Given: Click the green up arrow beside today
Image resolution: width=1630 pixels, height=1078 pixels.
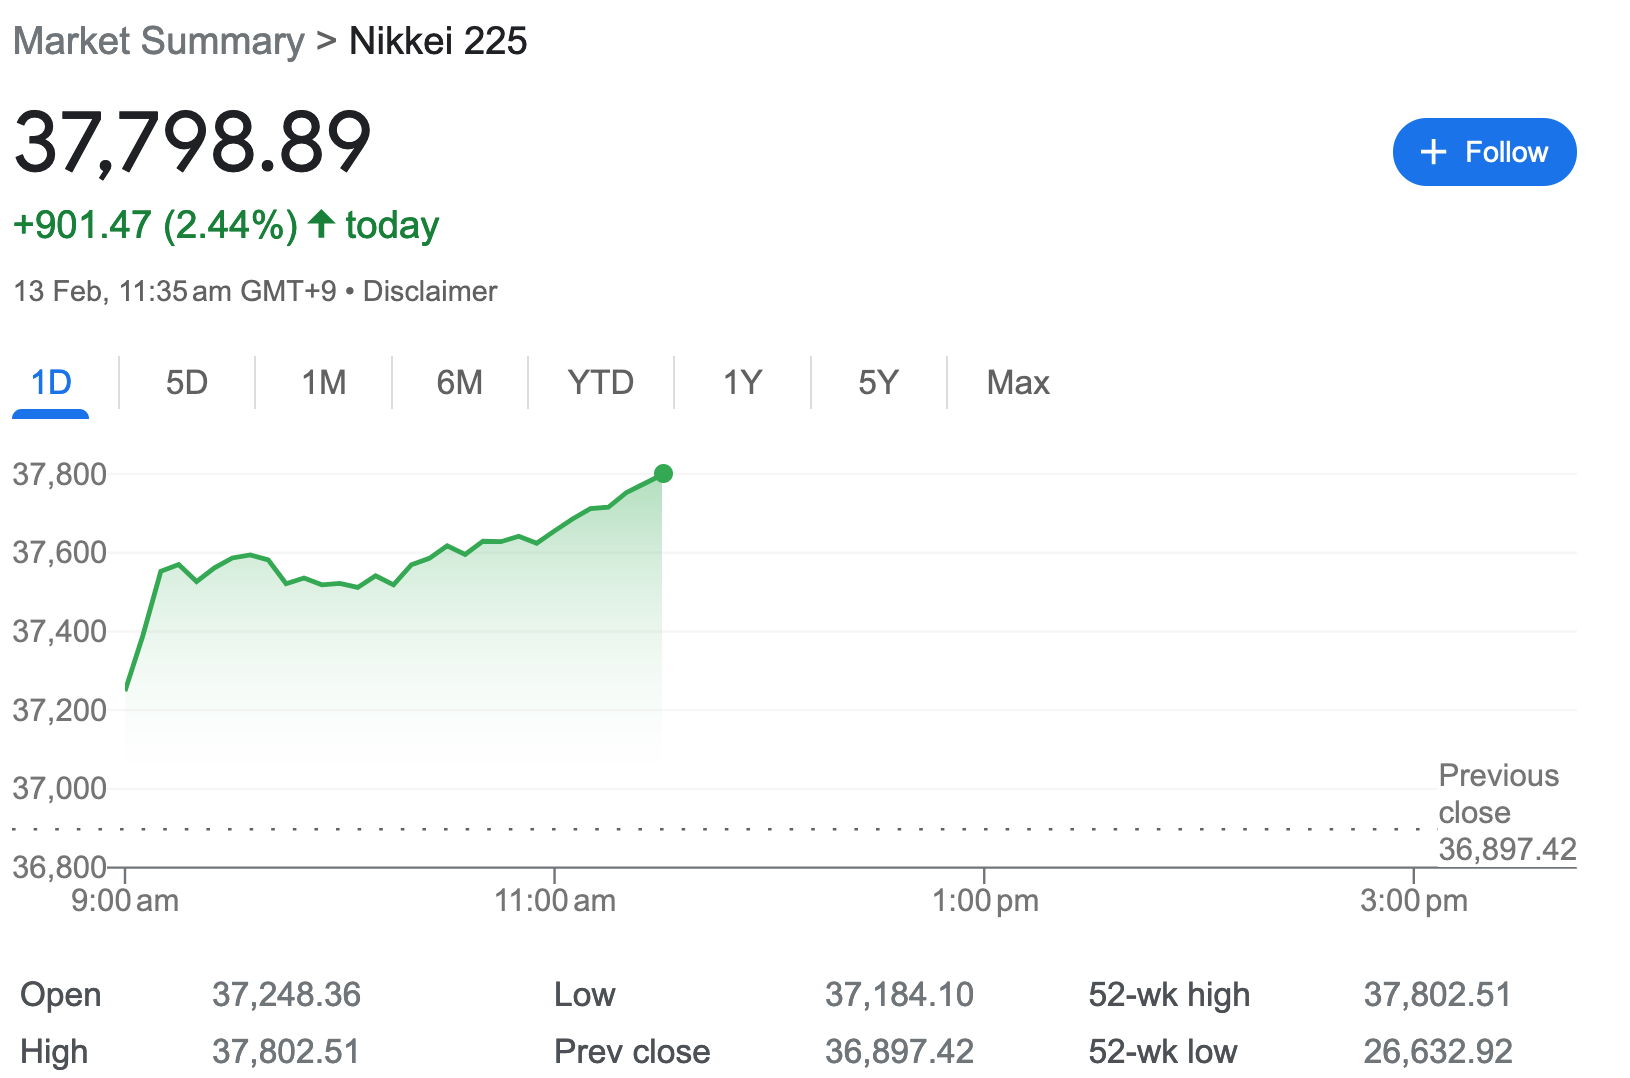Looking at the screenshot, I should (321, 224).
